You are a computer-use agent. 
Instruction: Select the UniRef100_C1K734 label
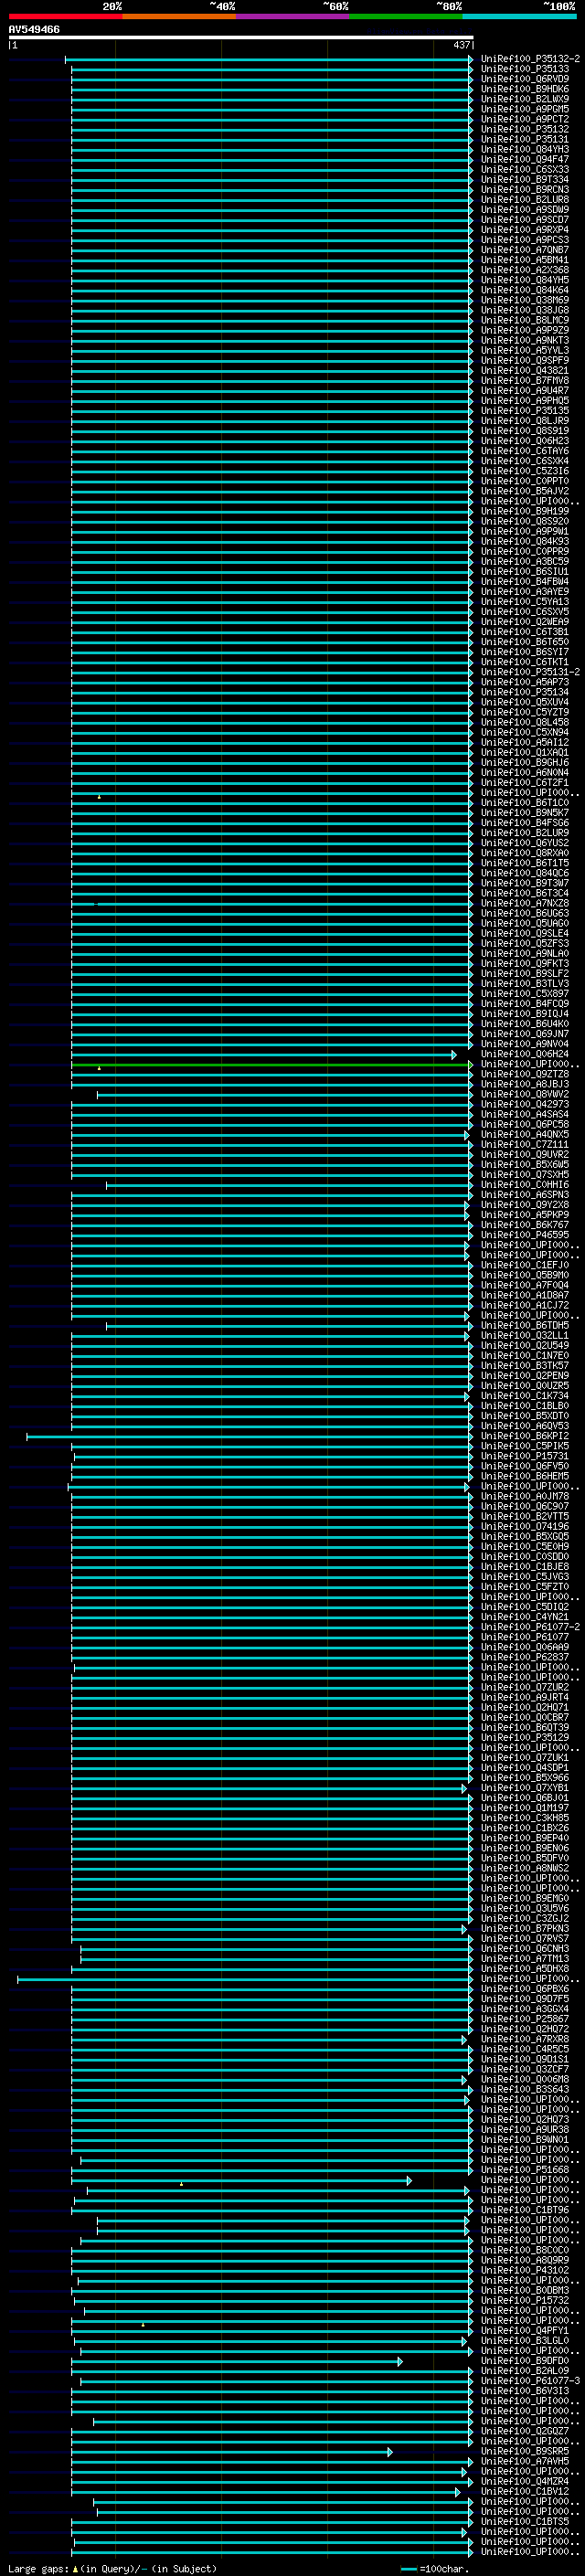point(525,1396)
